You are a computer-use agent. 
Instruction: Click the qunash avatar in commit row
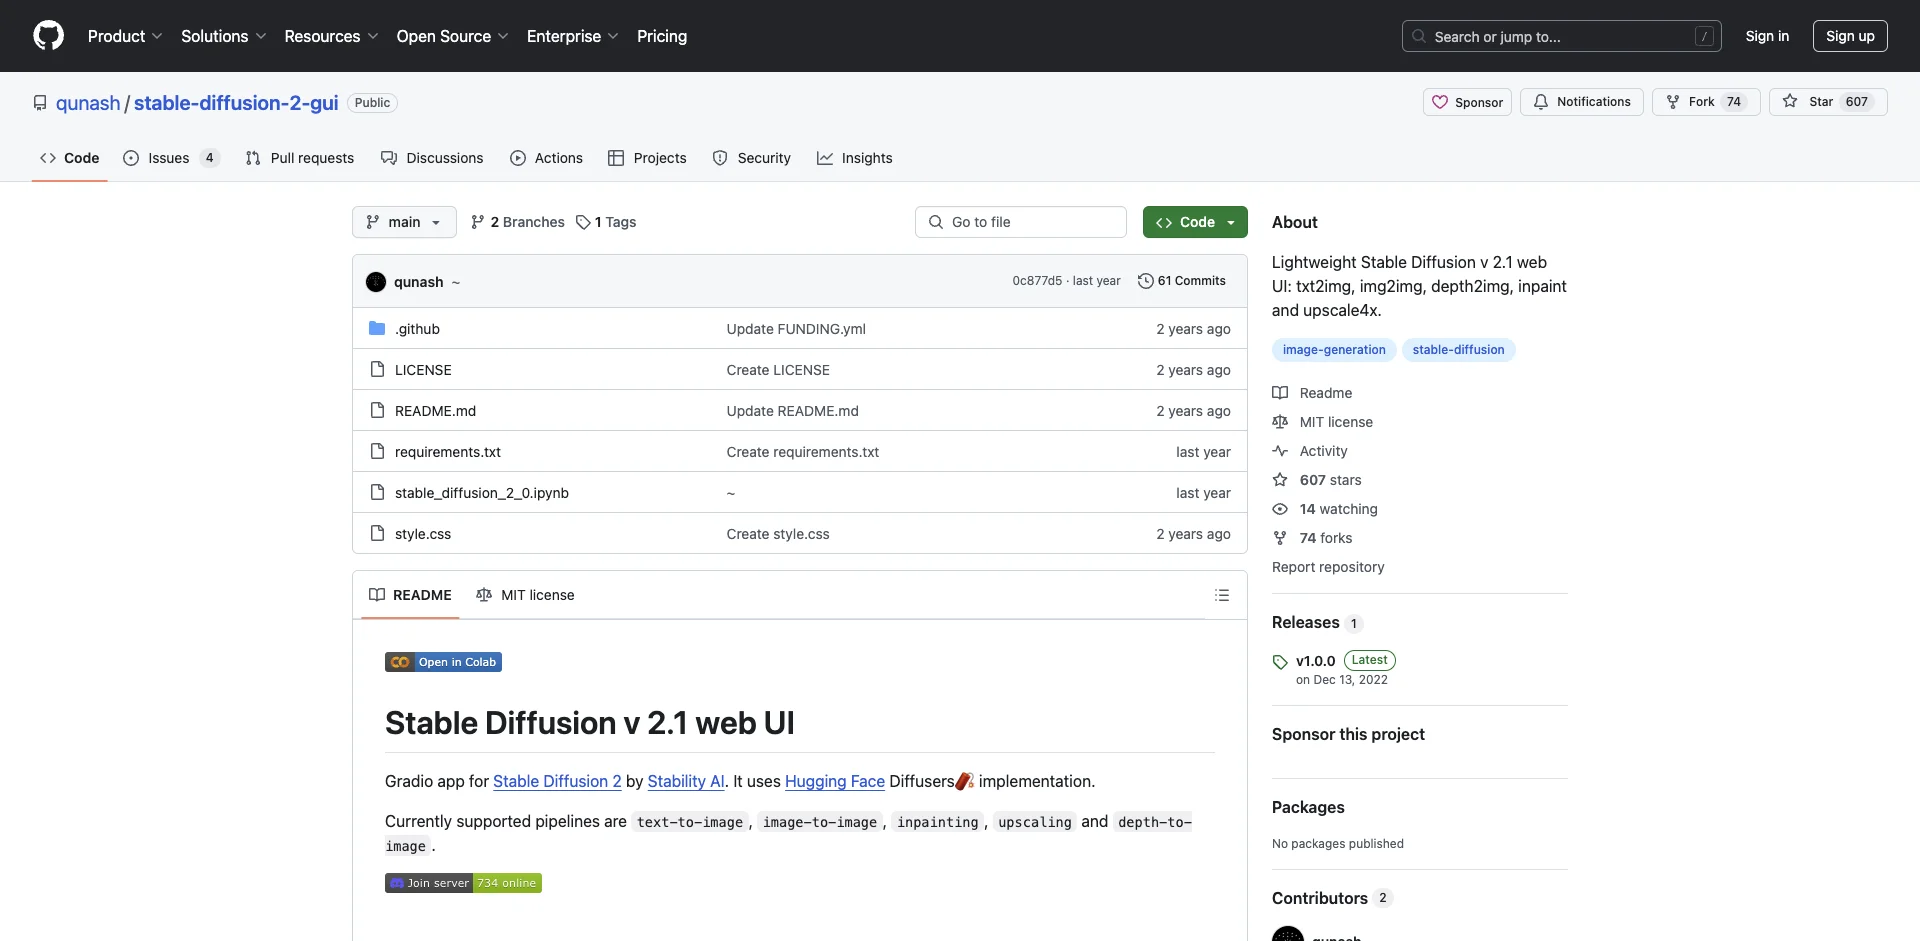tap(376, 282)
